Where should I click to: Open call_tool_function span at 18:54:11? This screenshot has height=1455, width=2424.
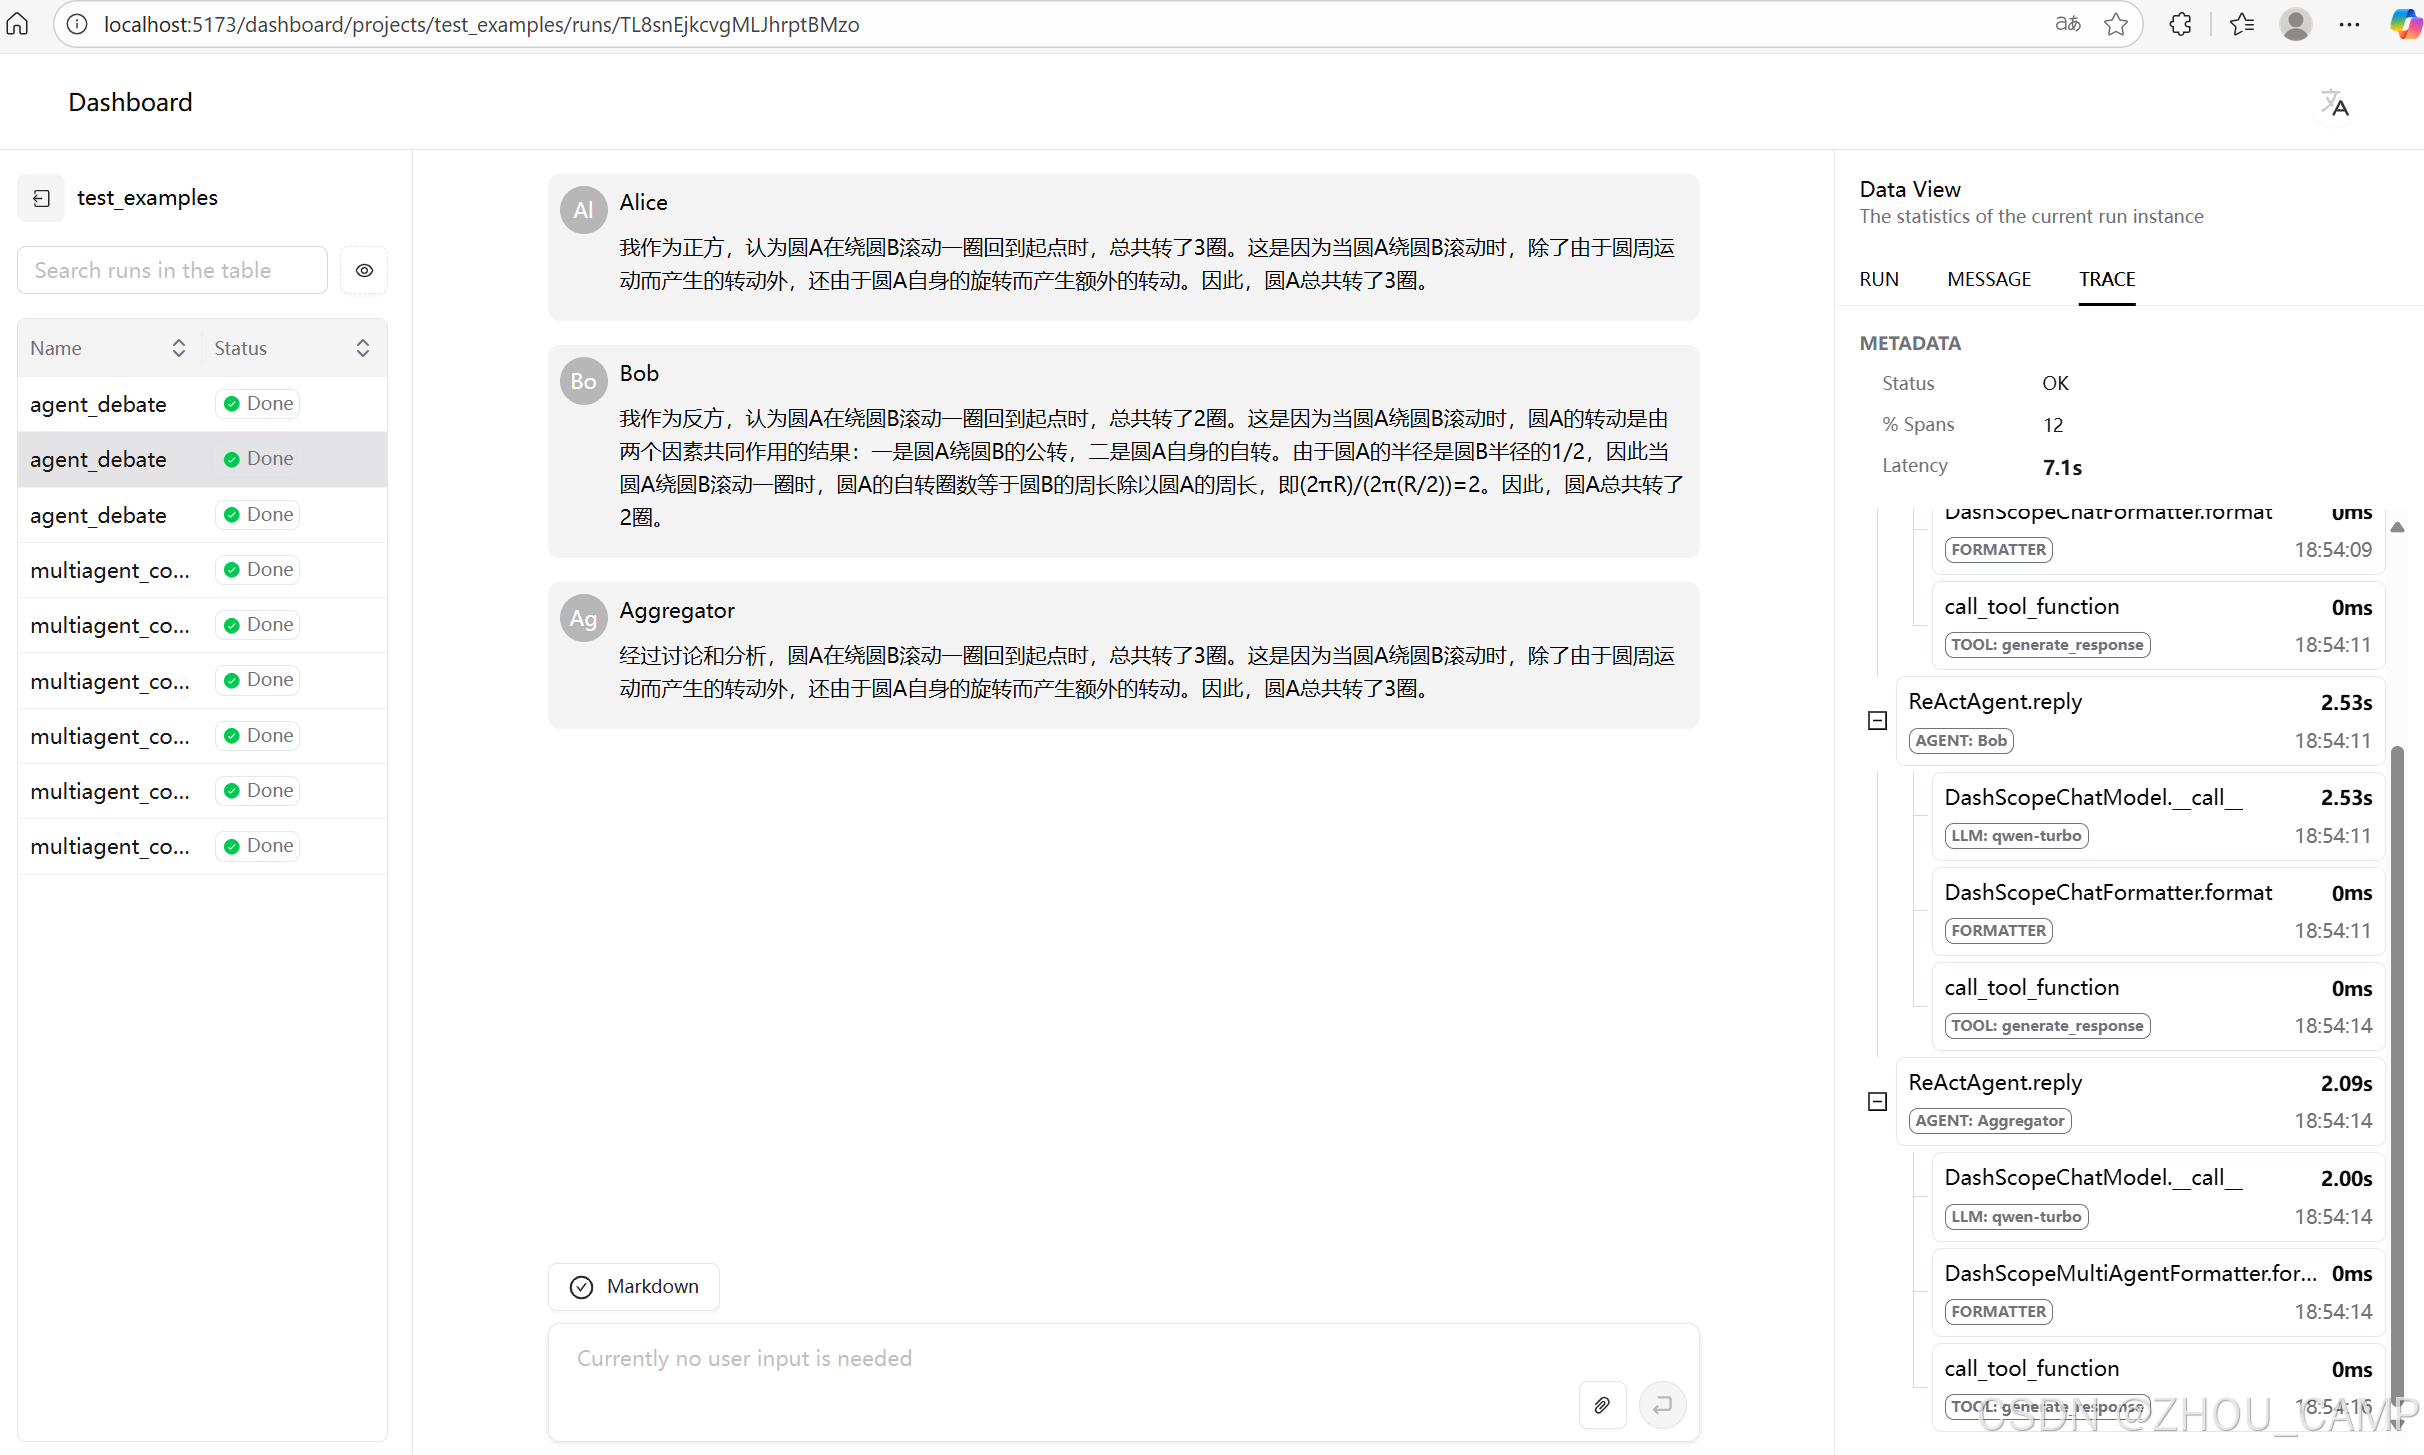(x=2158, y=625)
